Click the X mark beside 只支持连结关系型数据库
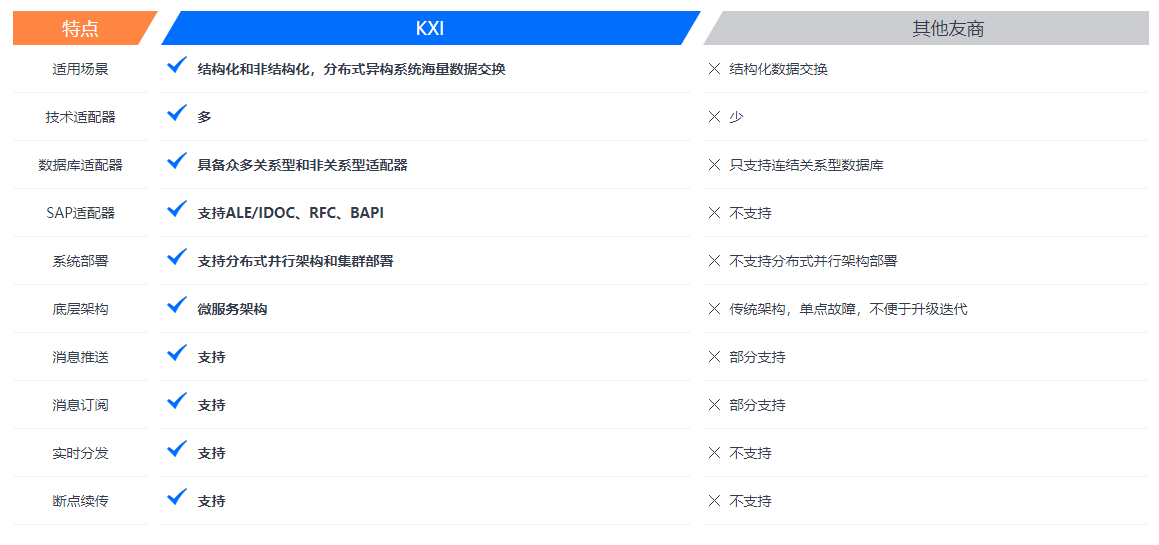 [x=714, y=165]
